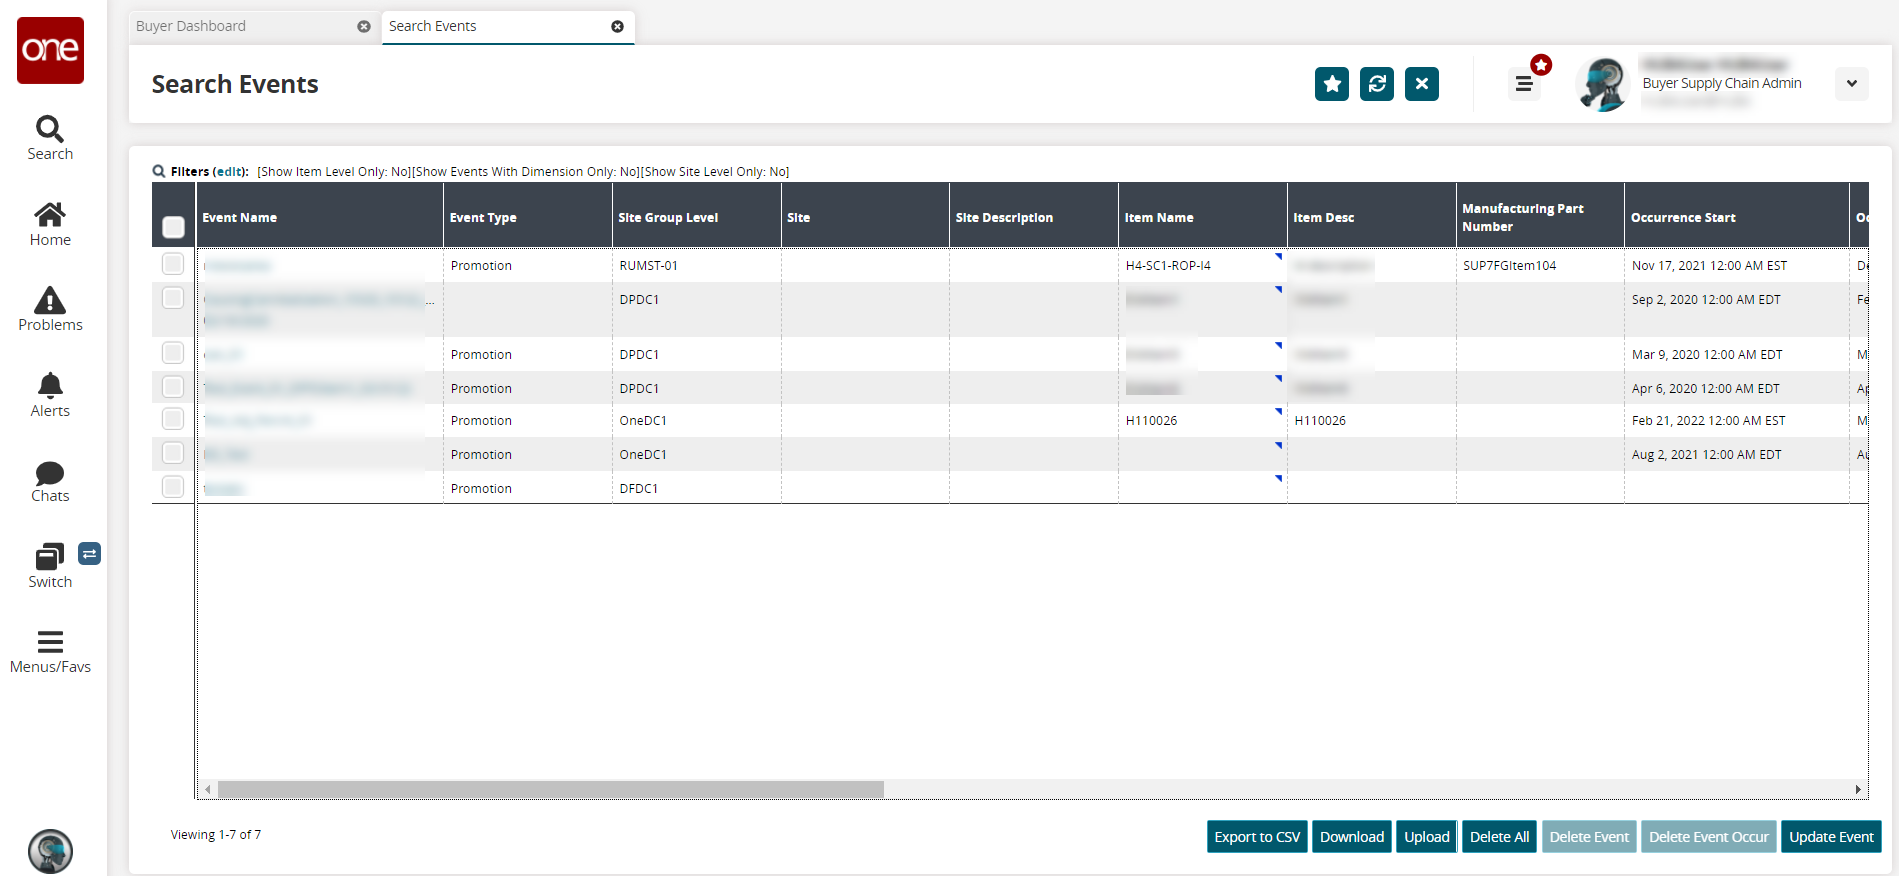The width and height of the screenshot is (1899, 876).
Task: Select the Search Events tab
Action: (433, 26)
